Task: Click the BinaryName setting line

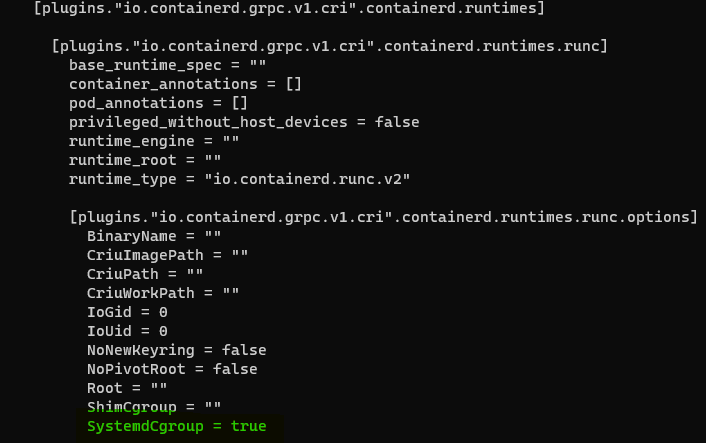Action: click(154, 236)
